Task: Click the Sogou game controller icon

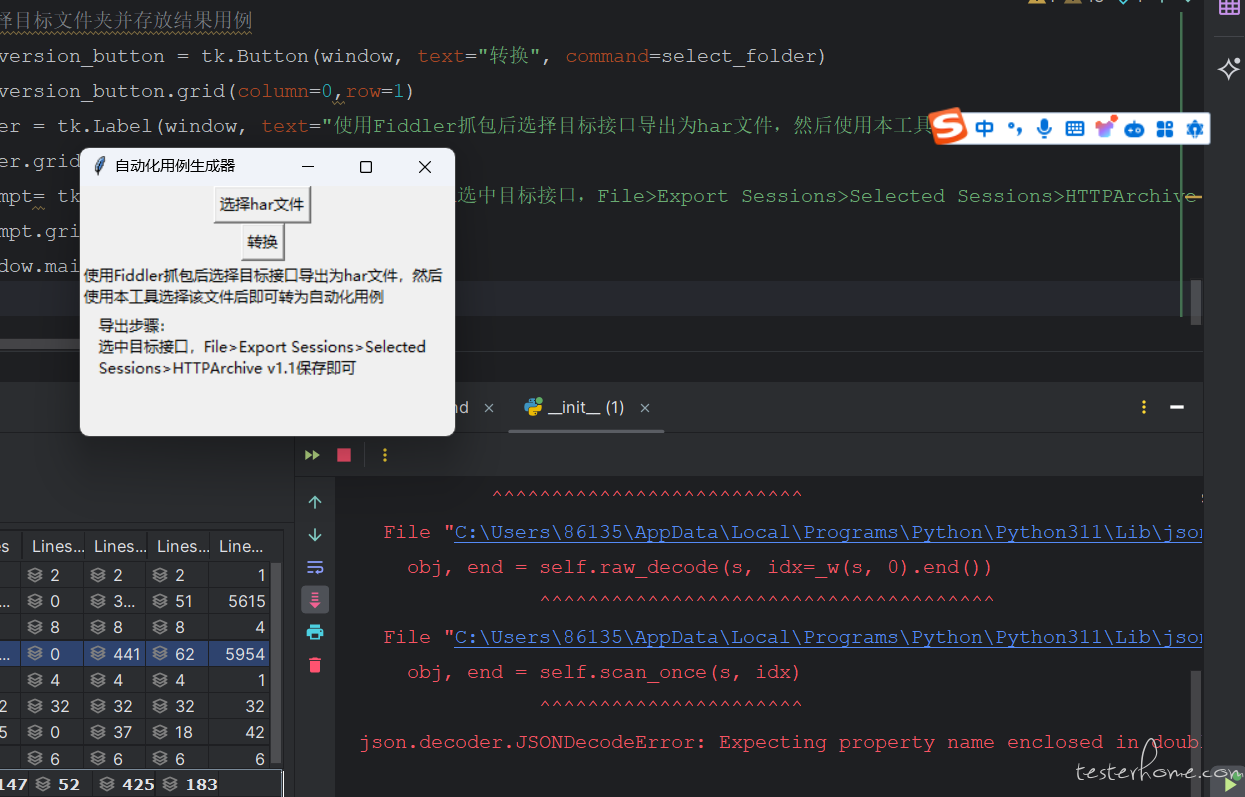Action: (x=1135, y=129)
